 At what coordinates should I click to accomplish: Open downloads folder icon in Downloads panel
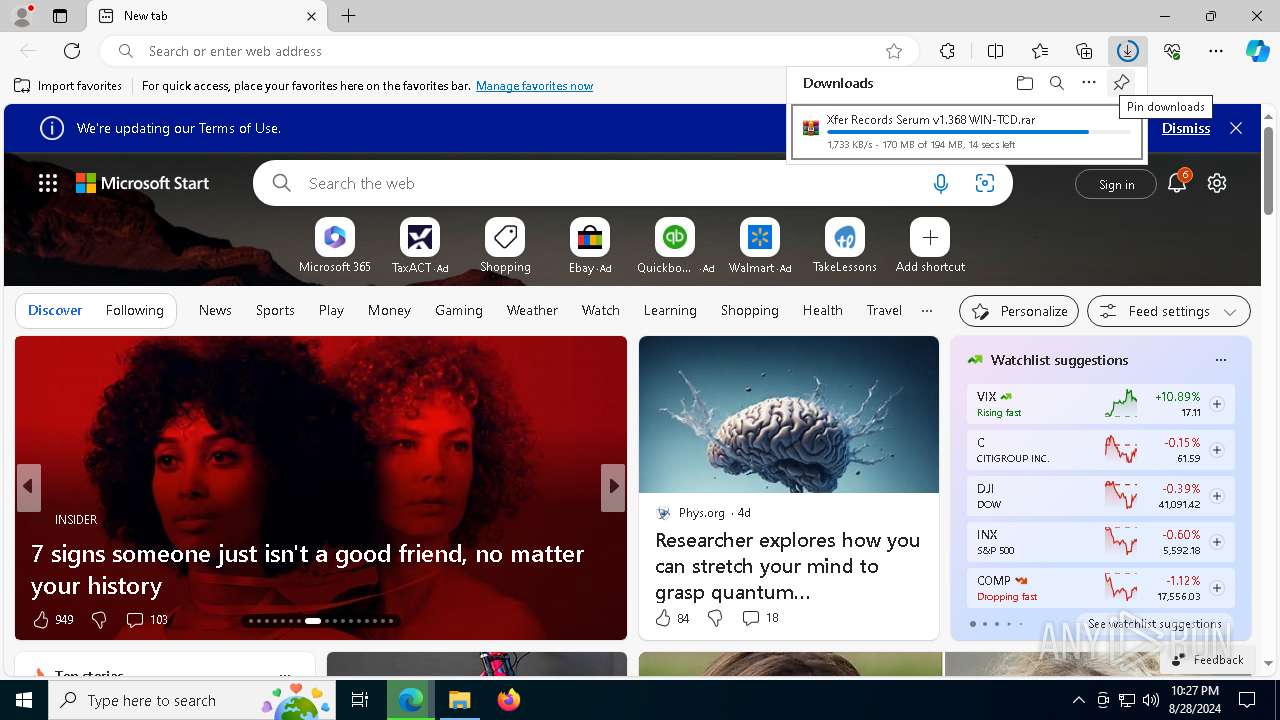click(x=1025, y=83)
